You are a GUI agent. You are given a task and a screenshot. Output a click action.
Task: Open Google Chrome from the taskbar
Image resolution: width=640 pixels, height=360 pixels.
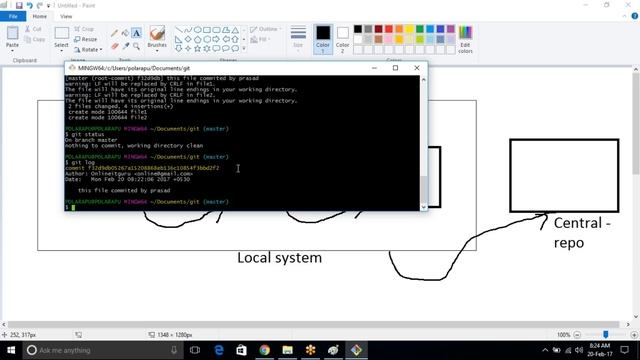[264, 350]
